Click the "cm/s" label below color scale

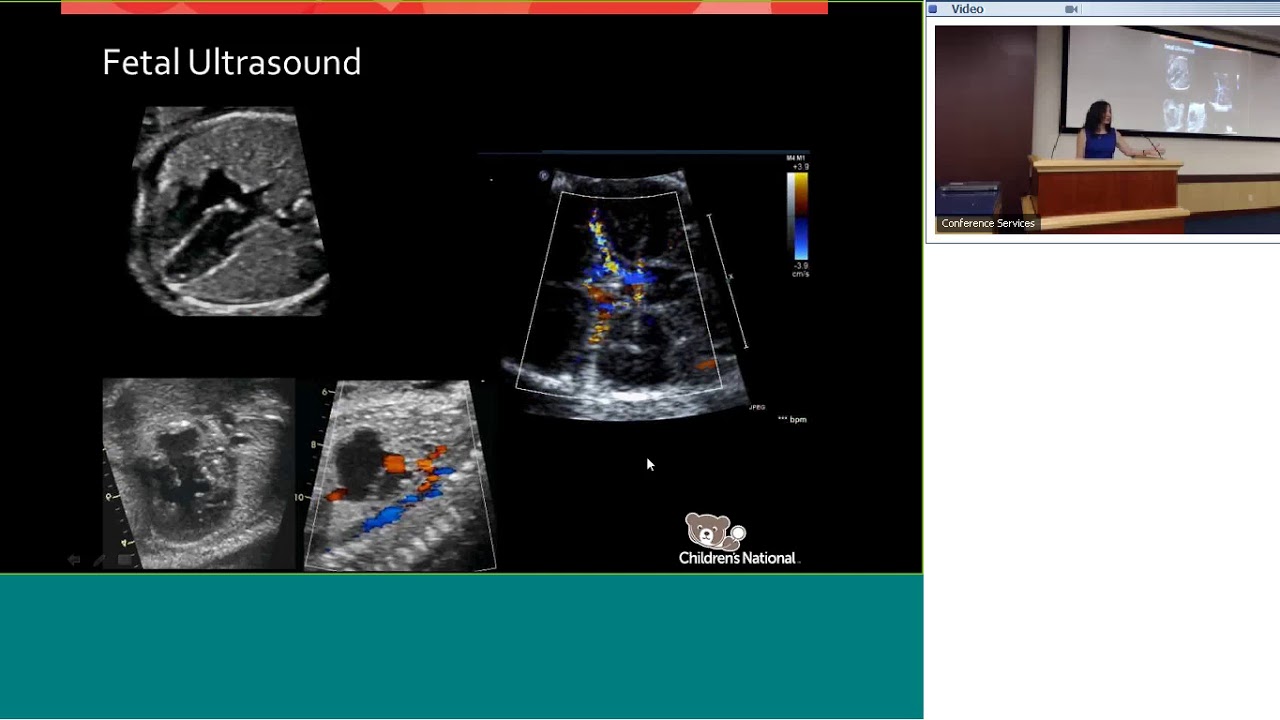click(x=800, y=274)
